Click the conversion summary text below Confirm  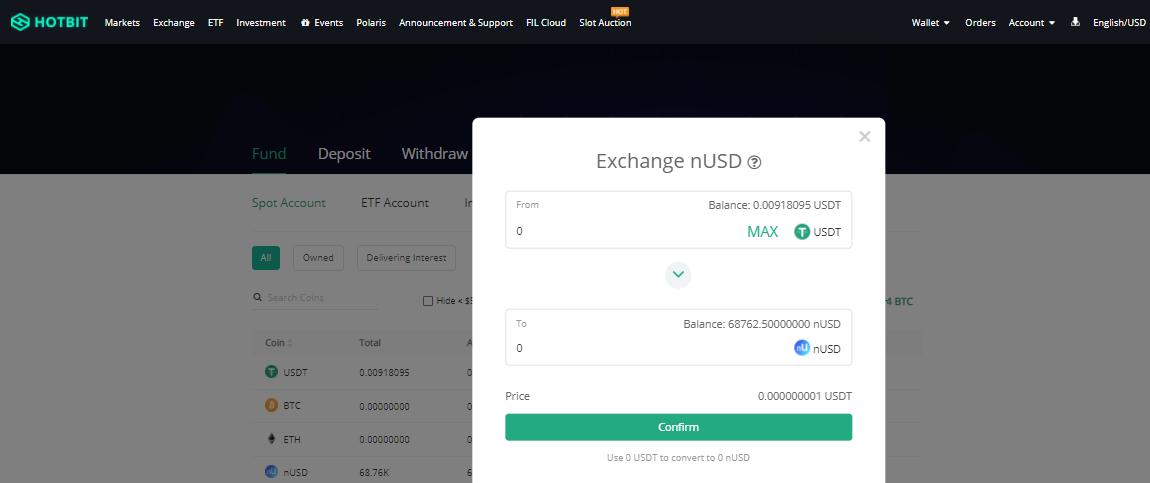(678, 458)
